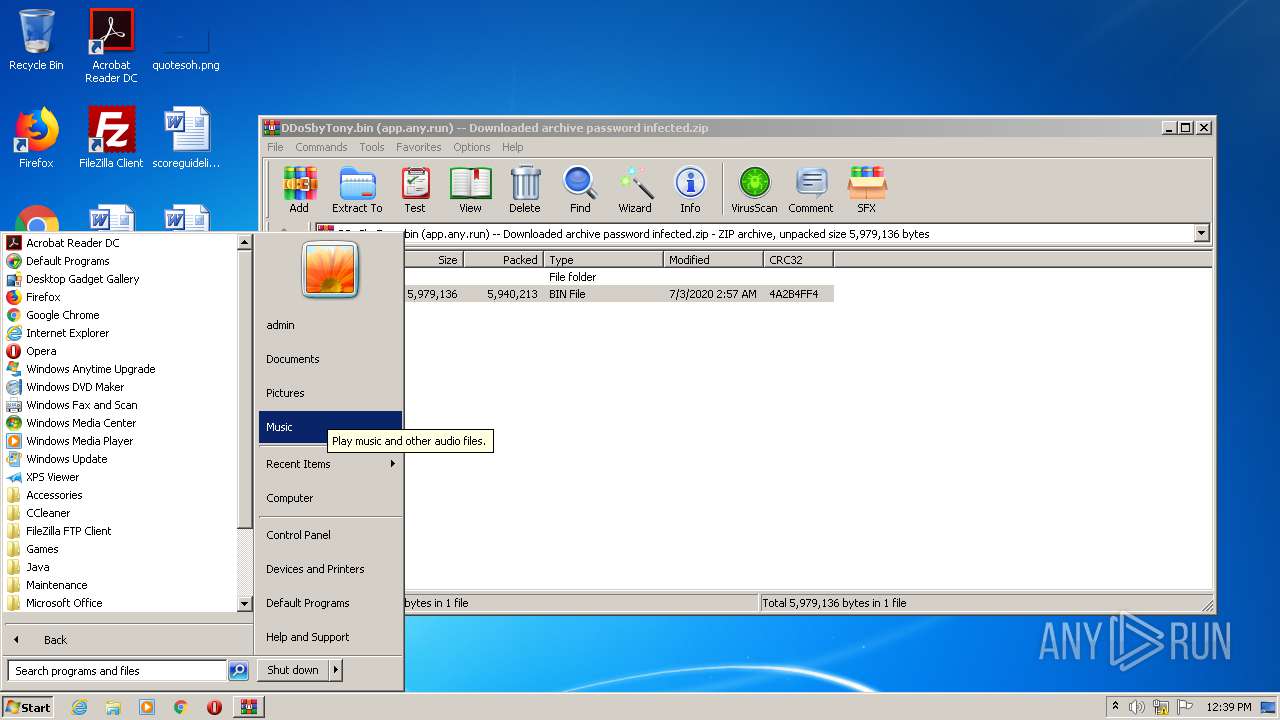1280x720 pixels.
Task: Open the Recycle Bin desktop icon
Action: coord(36,40)
